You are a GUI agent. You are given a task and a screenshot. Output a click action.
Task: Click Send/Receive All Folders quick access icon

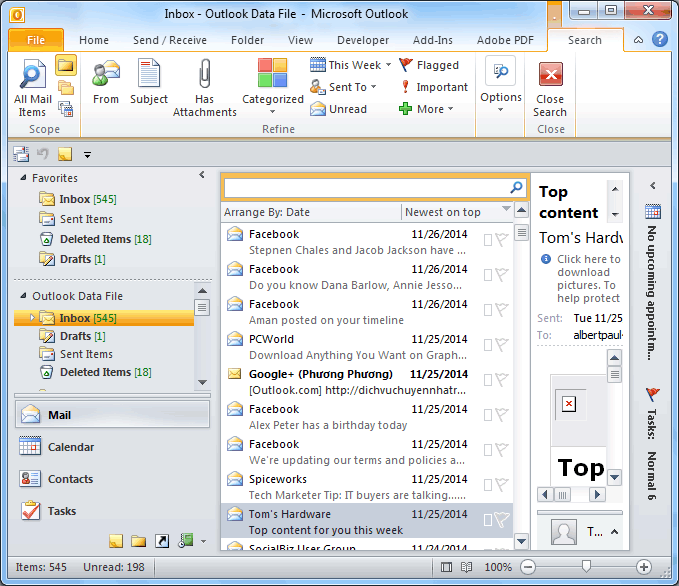point(21,154)
